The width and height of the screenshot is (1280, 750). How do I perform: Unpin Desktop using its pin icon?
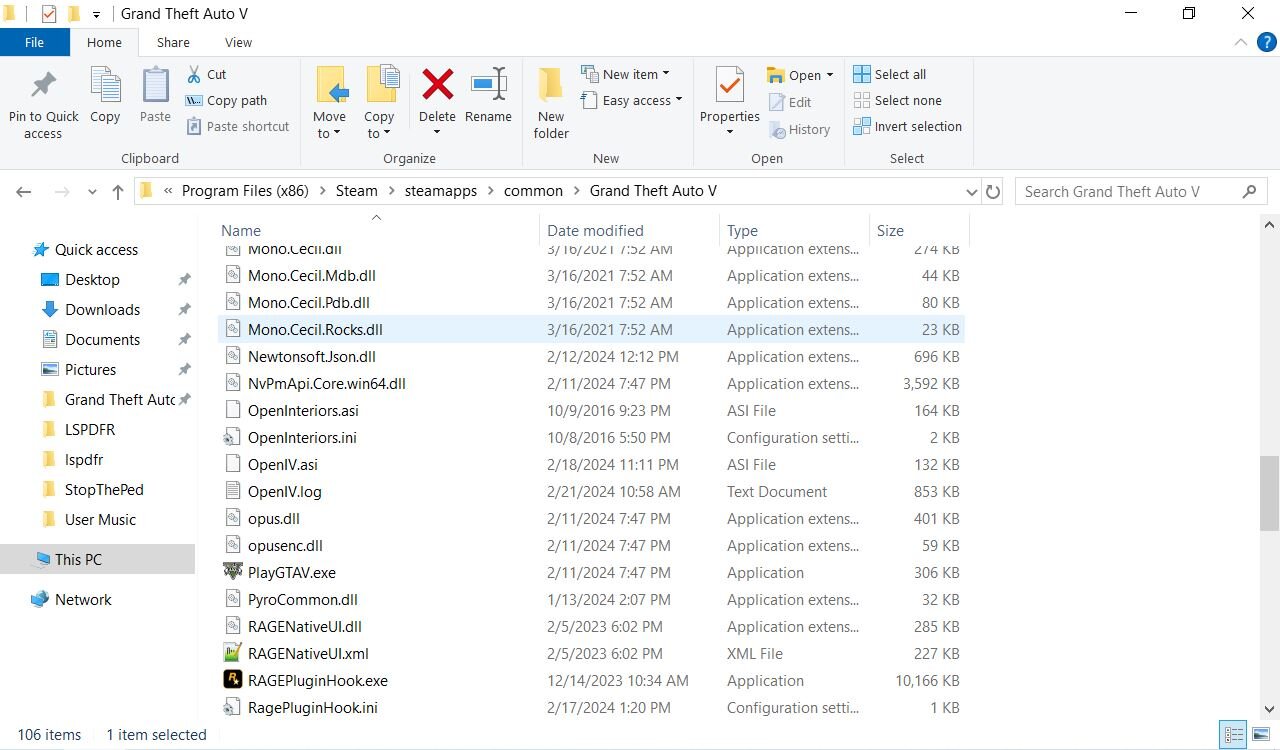184,280
